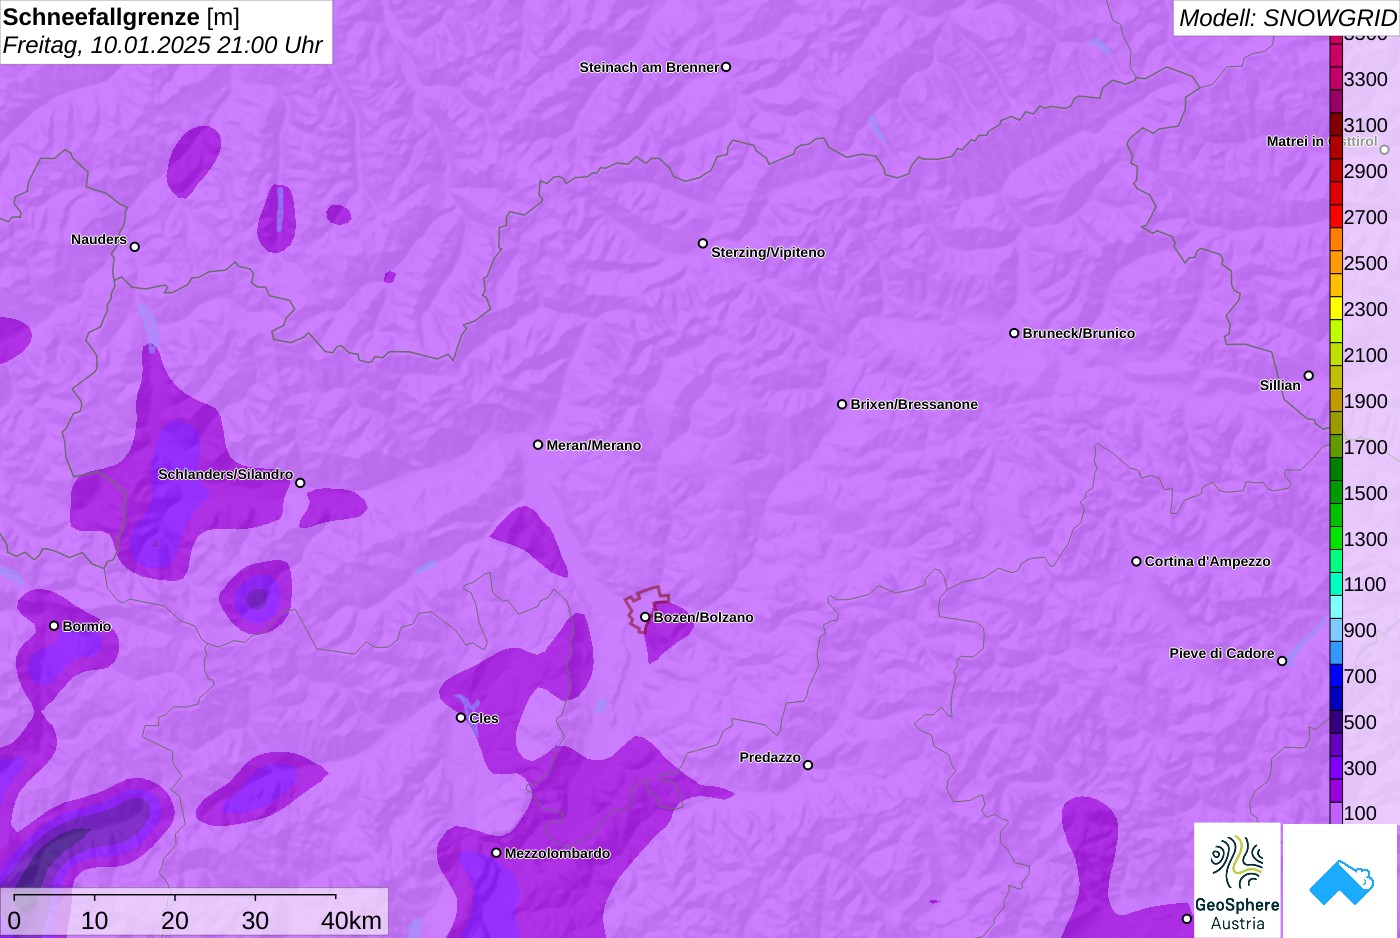The width and height of the screenshot is (1400, 938).
Task: Click the Brixen/Bressanone marker dot
Action: coord(842,404)
